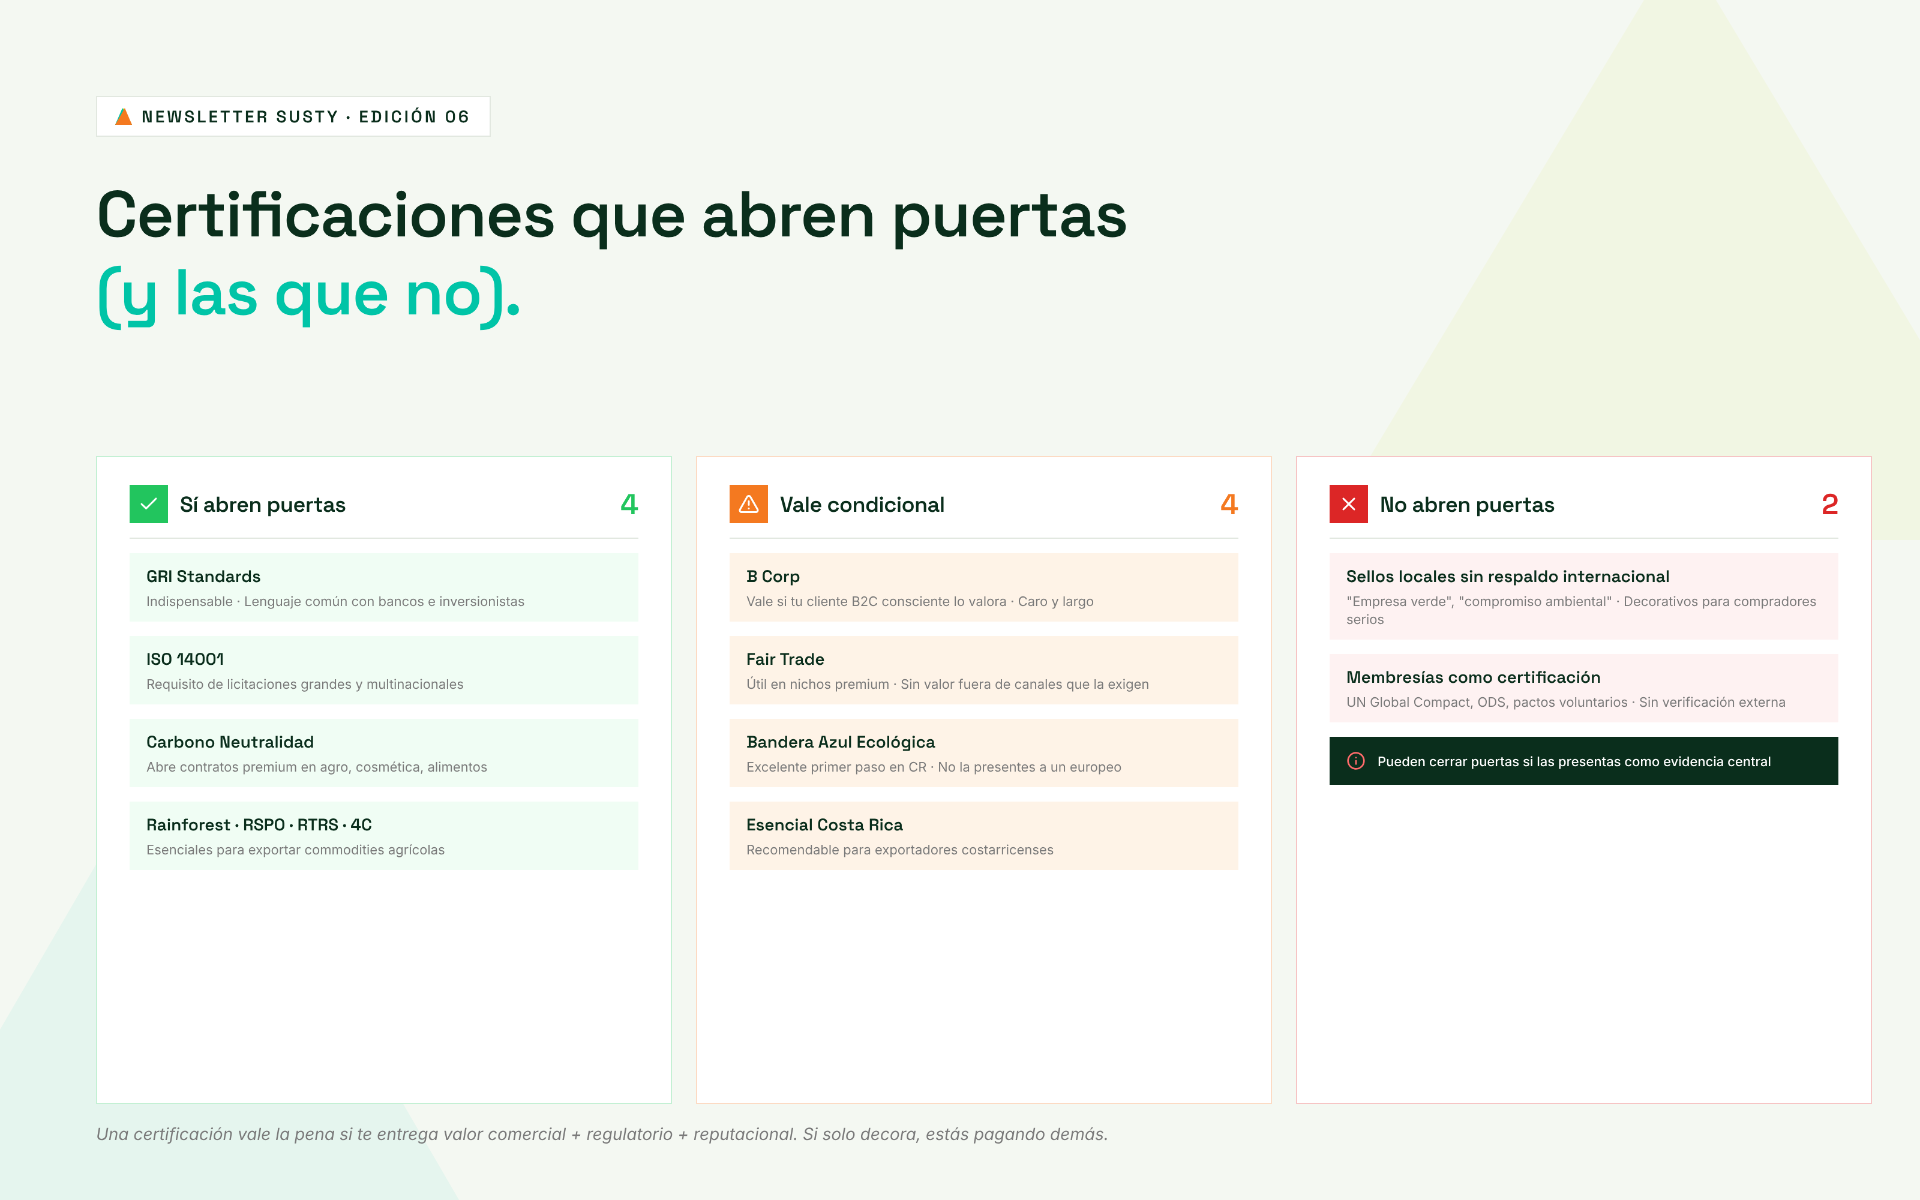Image resolution: width=1920 pixels, height=1200 pixels.
Task: Click the teal subtitle '(y las que no).'
Action: [x=309, y=295]
